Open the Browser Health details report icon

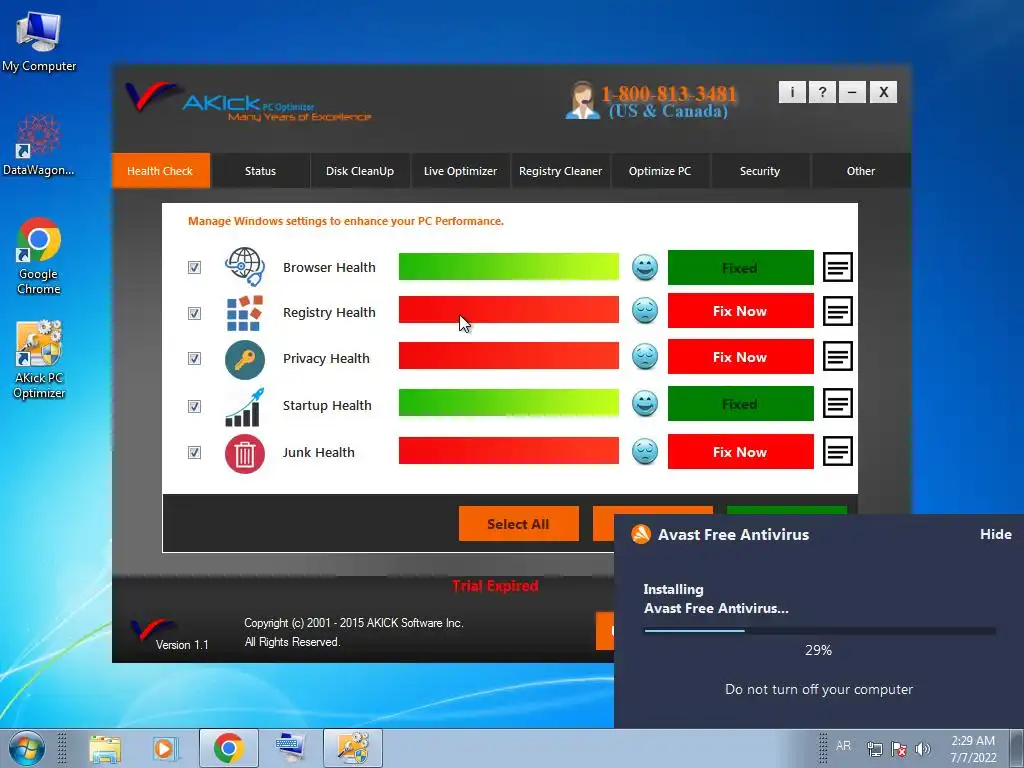tap(837, 267)
